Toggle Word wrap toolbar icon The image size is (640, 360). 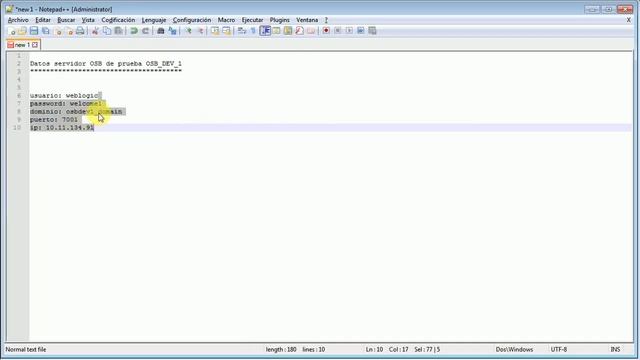pos(241,31)
